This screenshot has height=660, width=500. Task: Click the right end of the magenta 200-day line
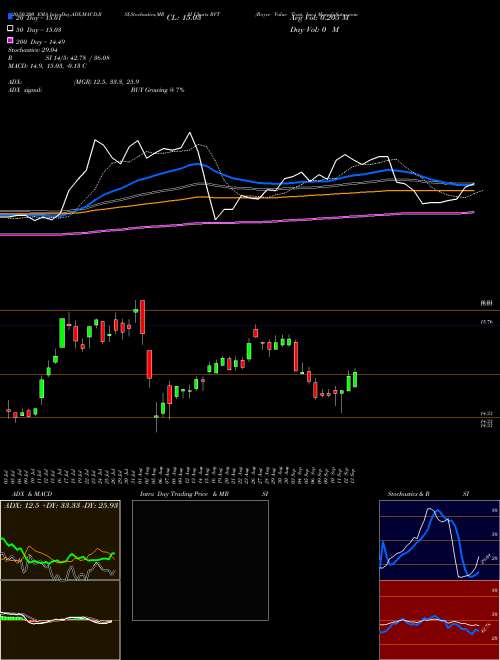pyautogui.click(x=473, y=213)
